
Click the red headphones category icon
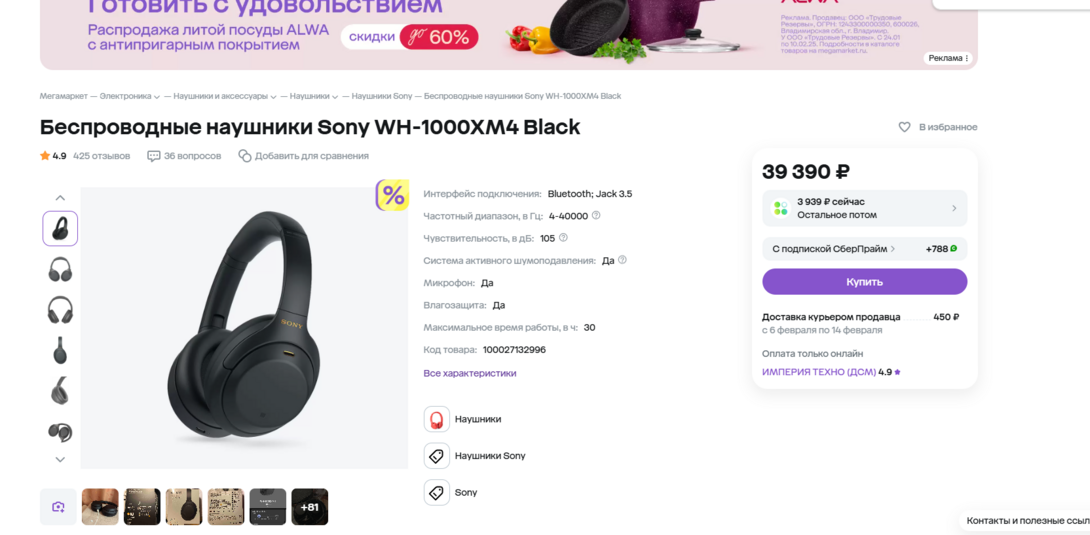click(436, 420)
